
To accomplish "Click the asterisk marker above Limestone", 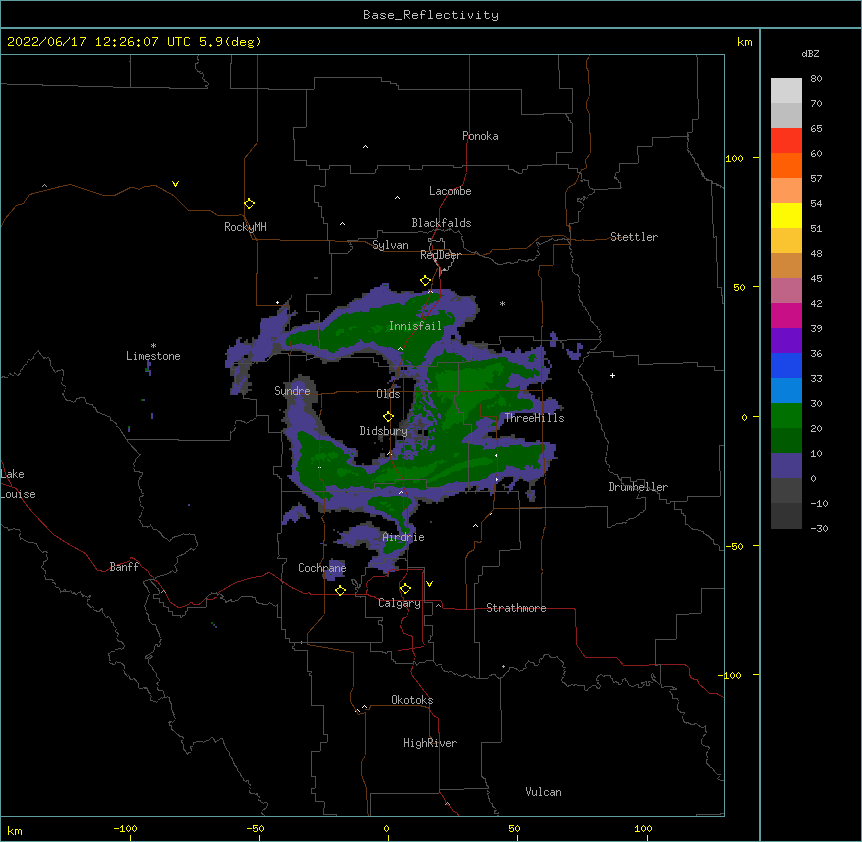I will coord(153,346).
